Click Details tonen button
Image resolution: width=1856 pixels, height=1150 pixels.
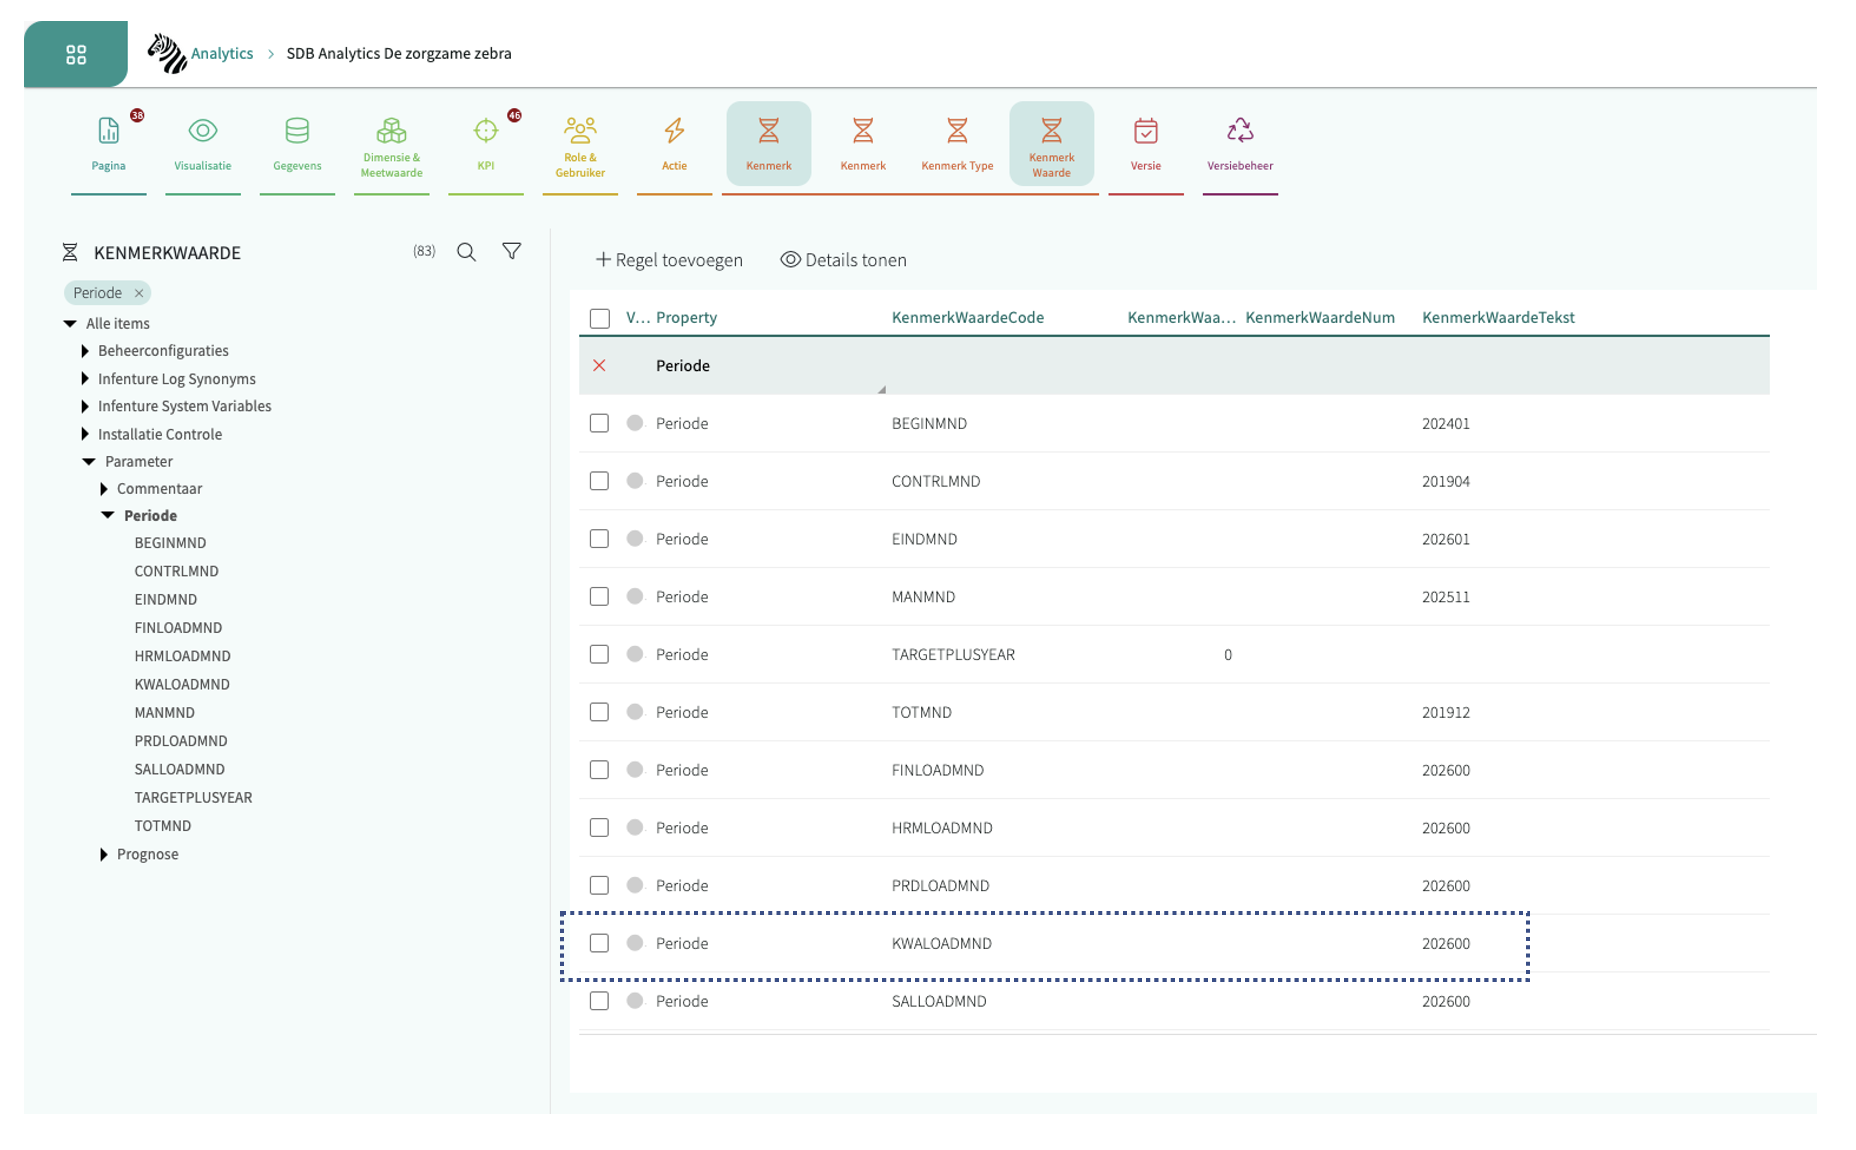click(x=843, y=260)
